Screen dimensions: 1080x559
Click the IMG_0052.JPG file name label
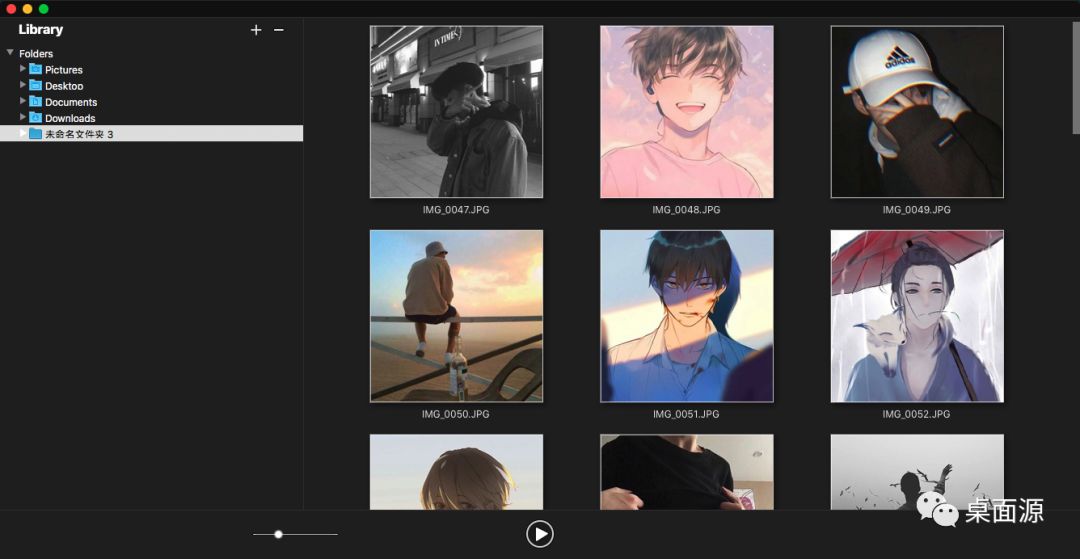click(x=917, y=414)
